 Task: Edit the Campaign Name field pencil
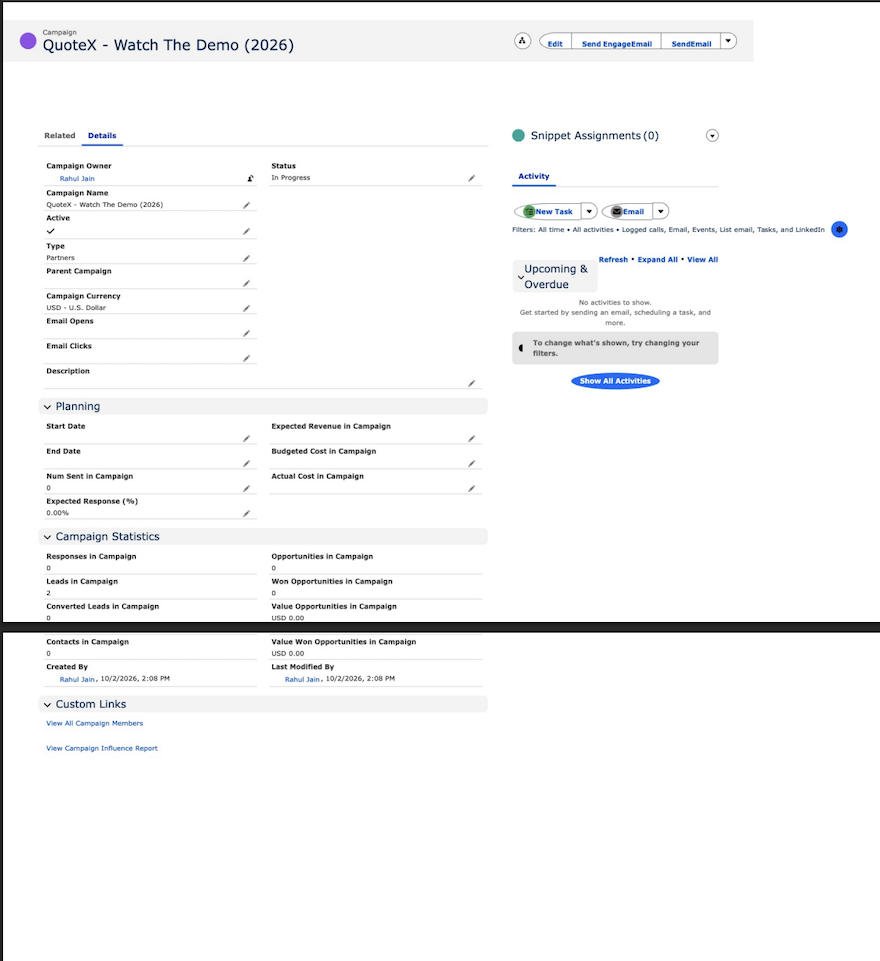point(246,205)
